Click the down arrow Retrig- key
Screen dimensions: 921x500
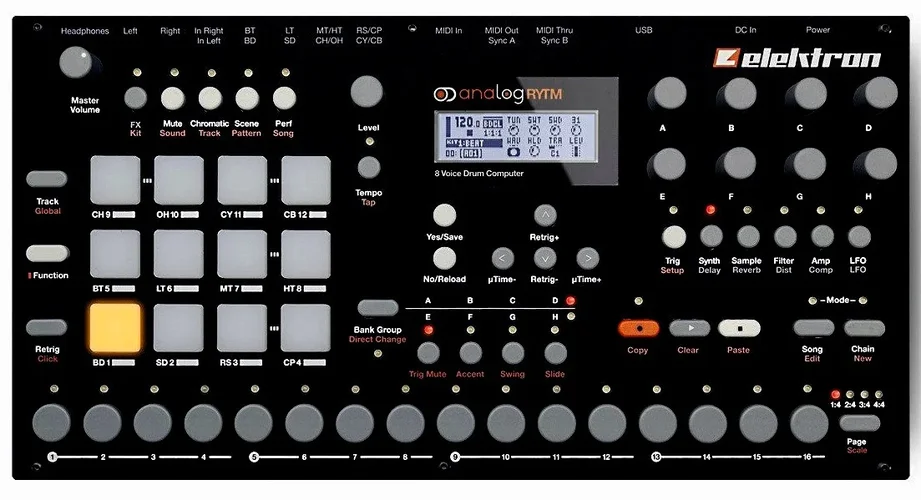[x=545, y=258]
